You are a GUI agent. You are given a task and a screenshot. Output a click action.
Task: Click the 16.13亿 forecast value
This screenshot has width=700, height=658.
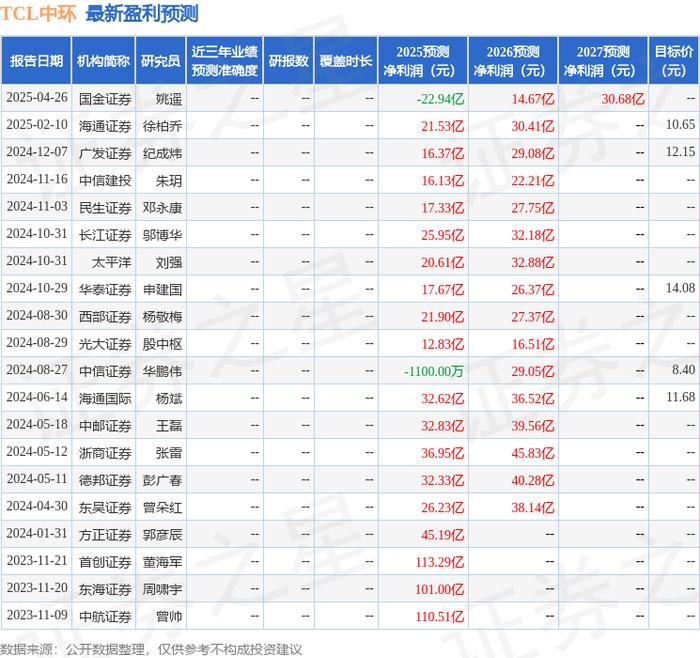pos(443,180)
